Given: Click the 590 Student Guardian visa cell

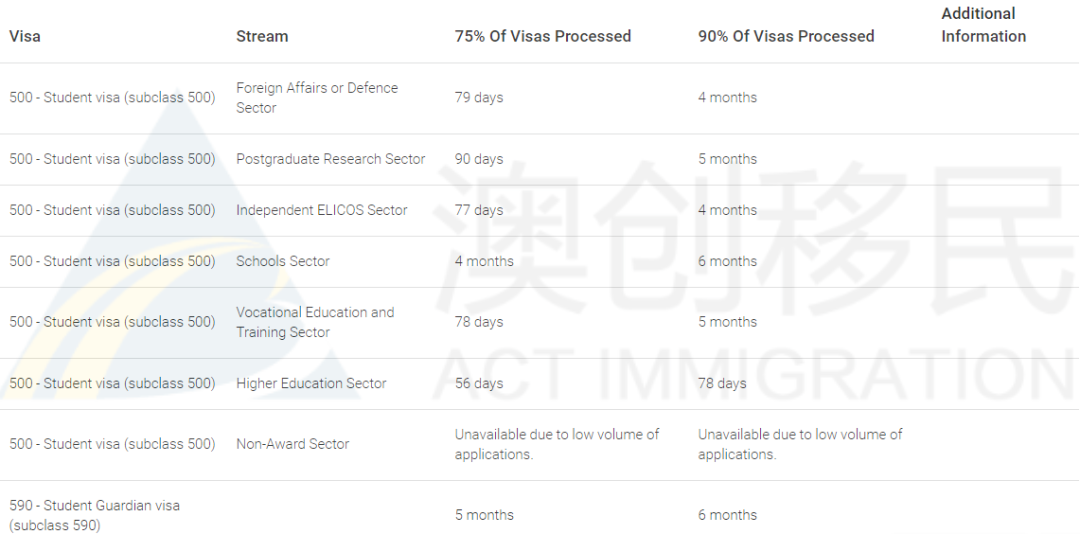Looking at the screenshot, I should coord(95,515).
